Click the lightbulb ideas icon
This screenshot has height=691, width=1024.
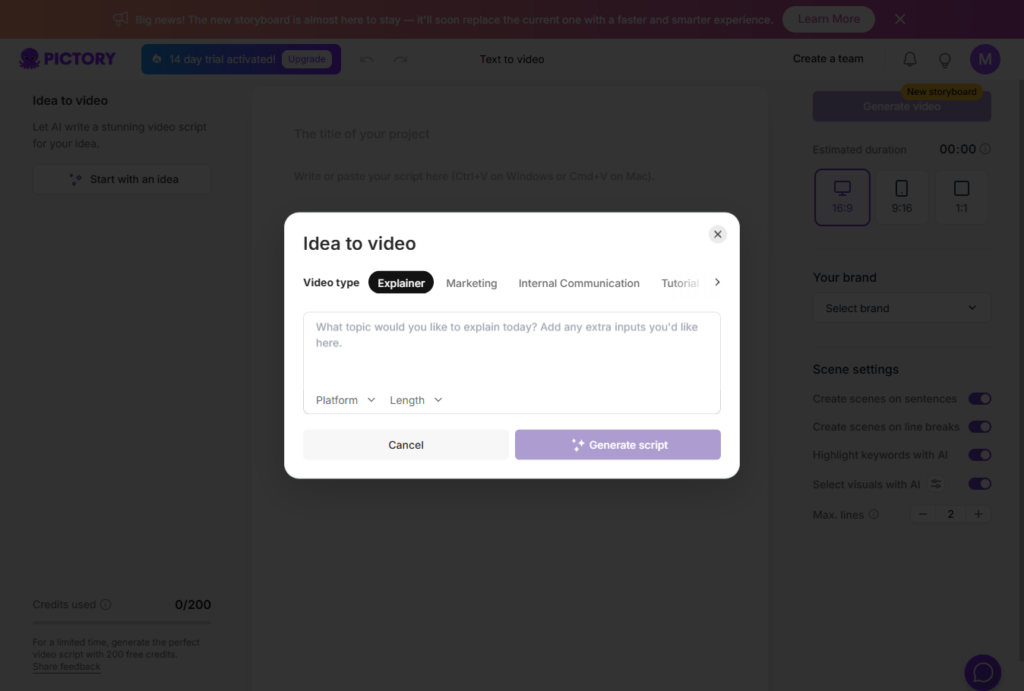pyautogui.click(x=944, y=60)
